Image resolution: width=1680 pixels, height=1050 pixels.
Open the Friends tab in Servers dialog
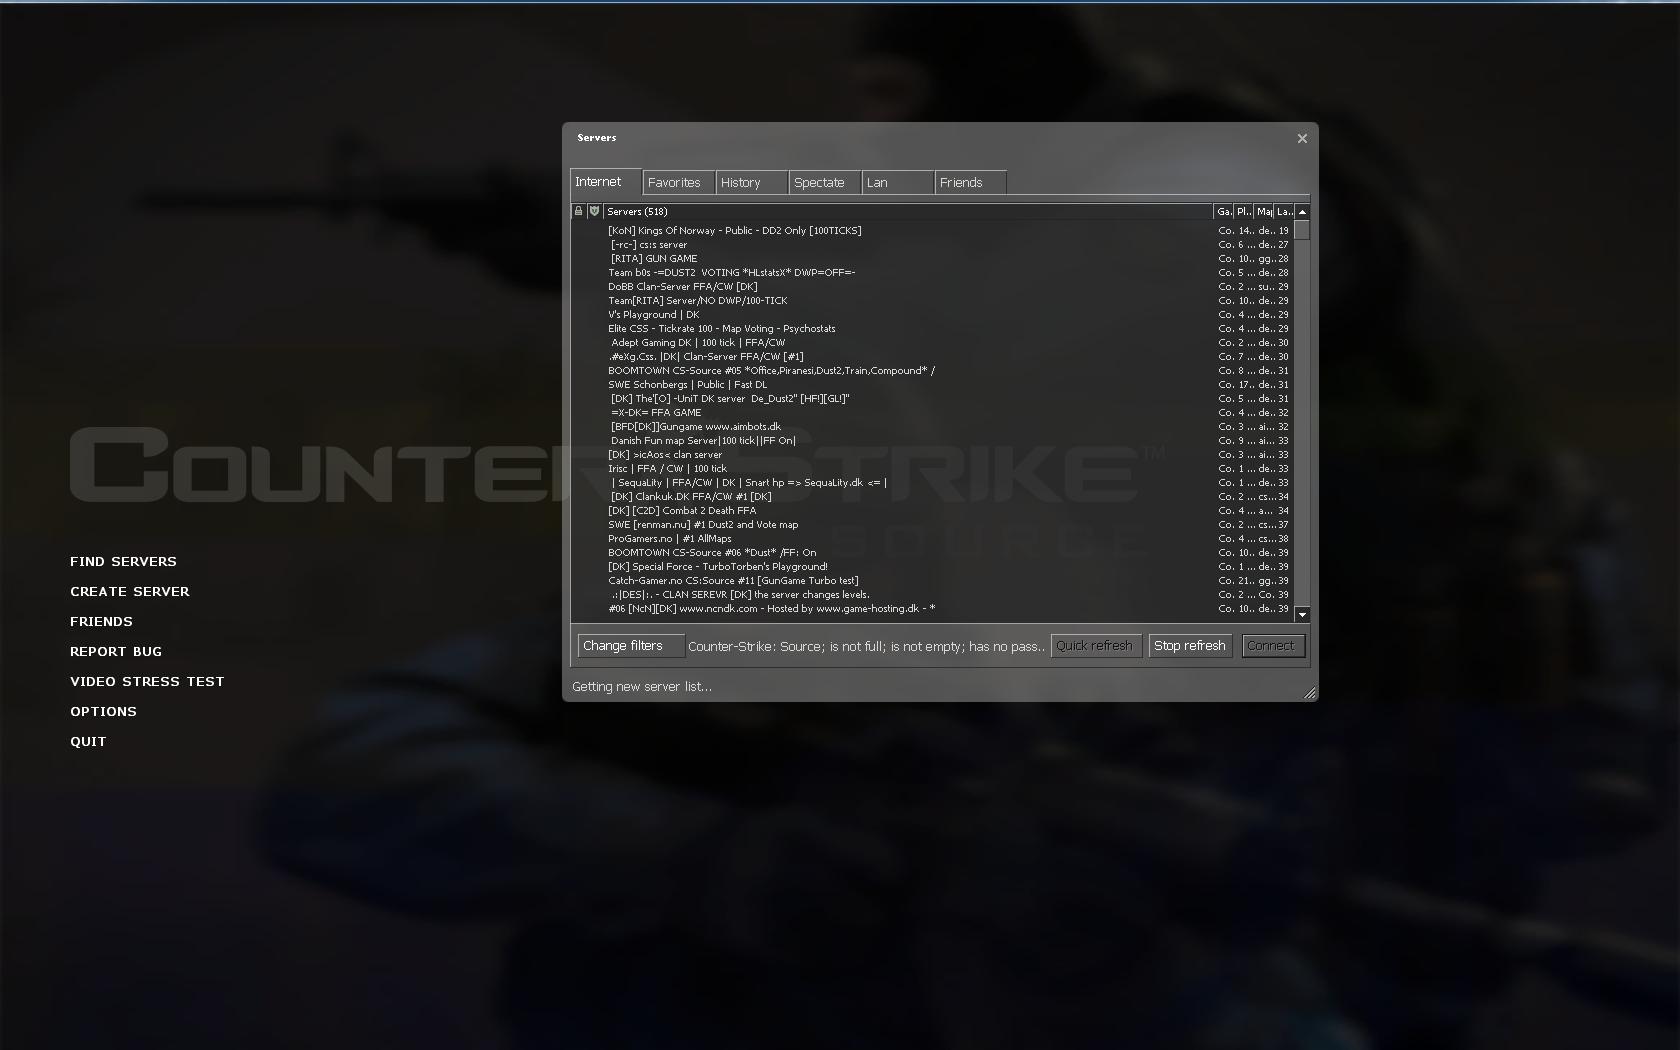click(971, 183)
